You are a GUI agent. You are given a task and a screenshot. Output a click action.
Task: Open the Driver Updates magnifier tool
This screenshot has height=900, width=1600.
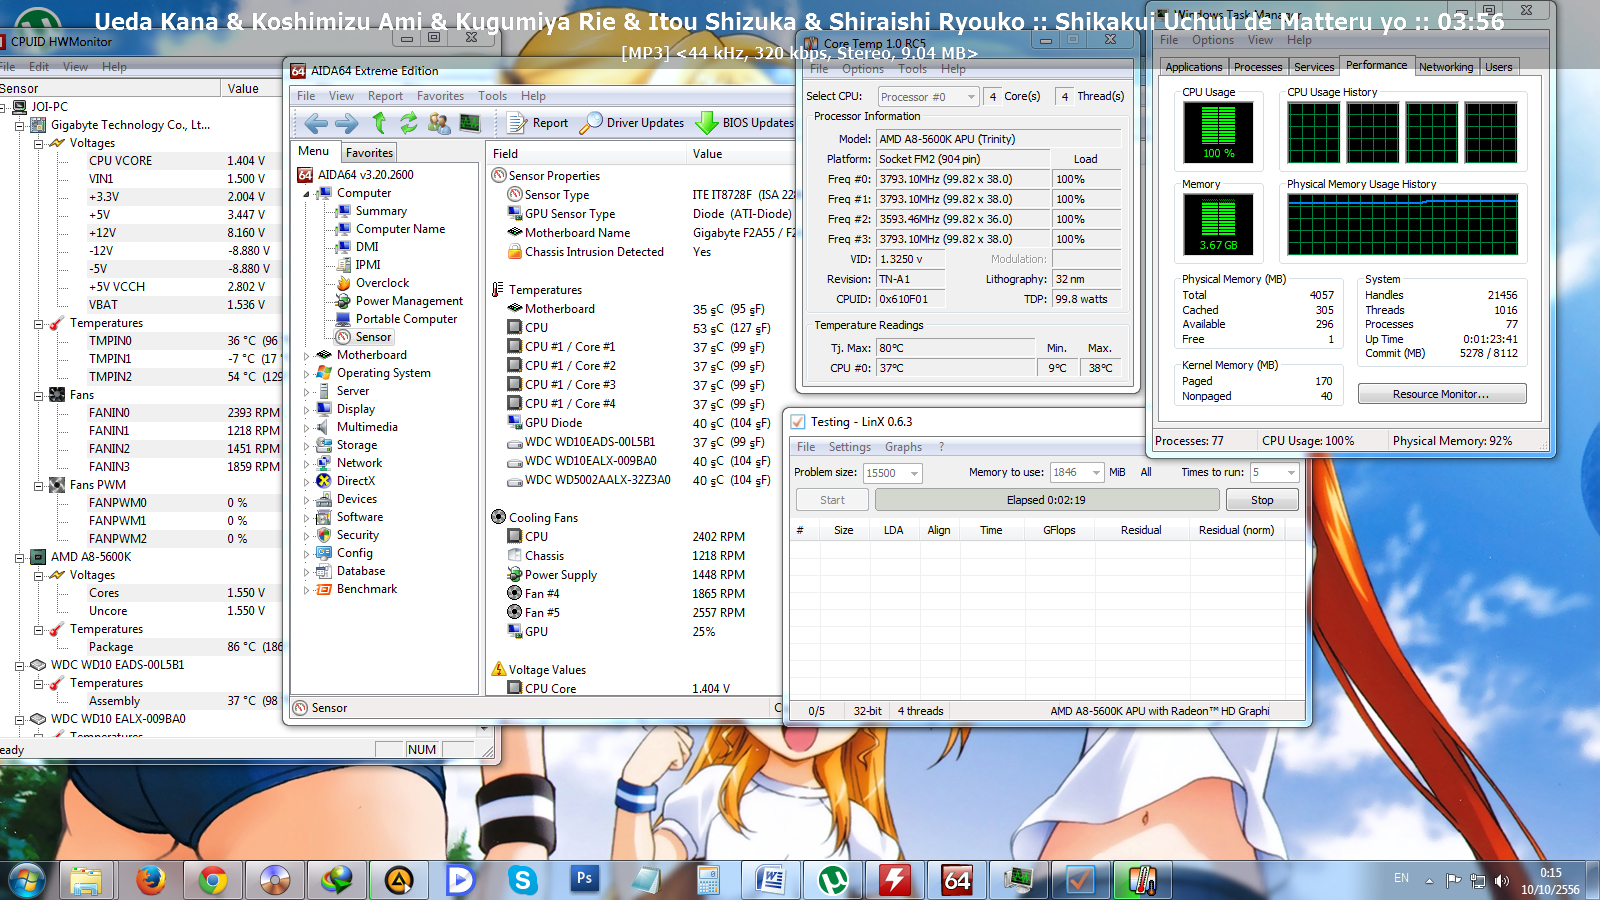[x=592, y=123]
